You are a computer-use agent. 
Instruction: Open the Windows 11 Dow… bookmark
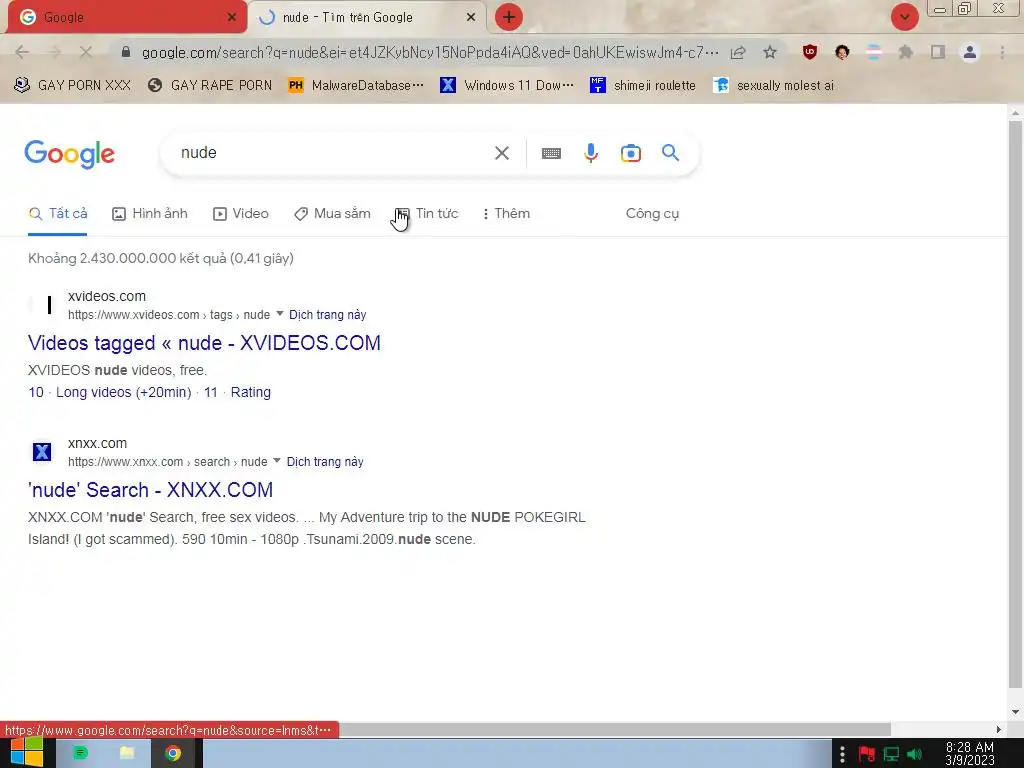coord(507,86)
